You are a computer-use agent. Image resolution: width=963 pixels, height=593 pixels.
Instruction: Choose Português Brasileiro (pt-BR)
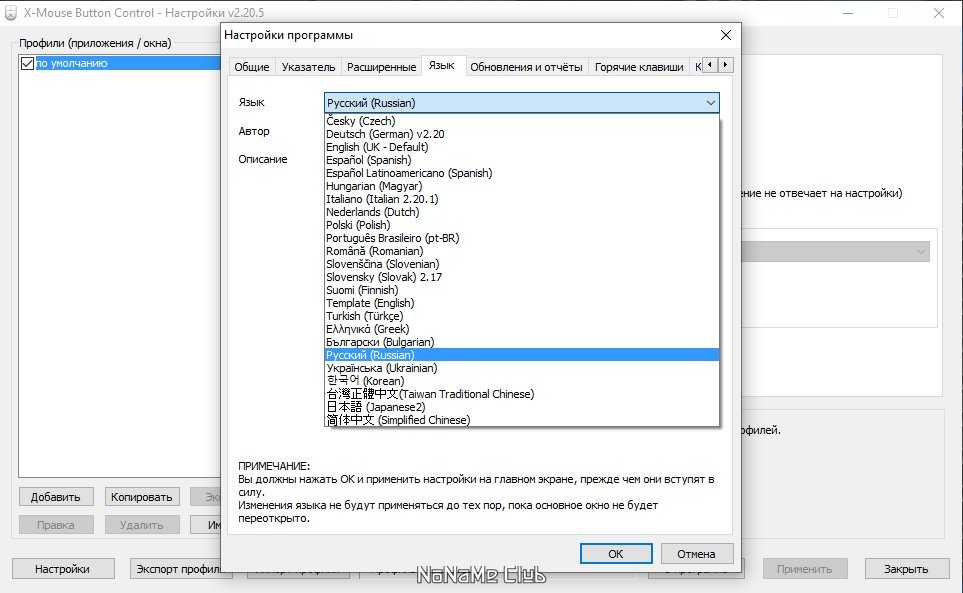pos(521,238)
